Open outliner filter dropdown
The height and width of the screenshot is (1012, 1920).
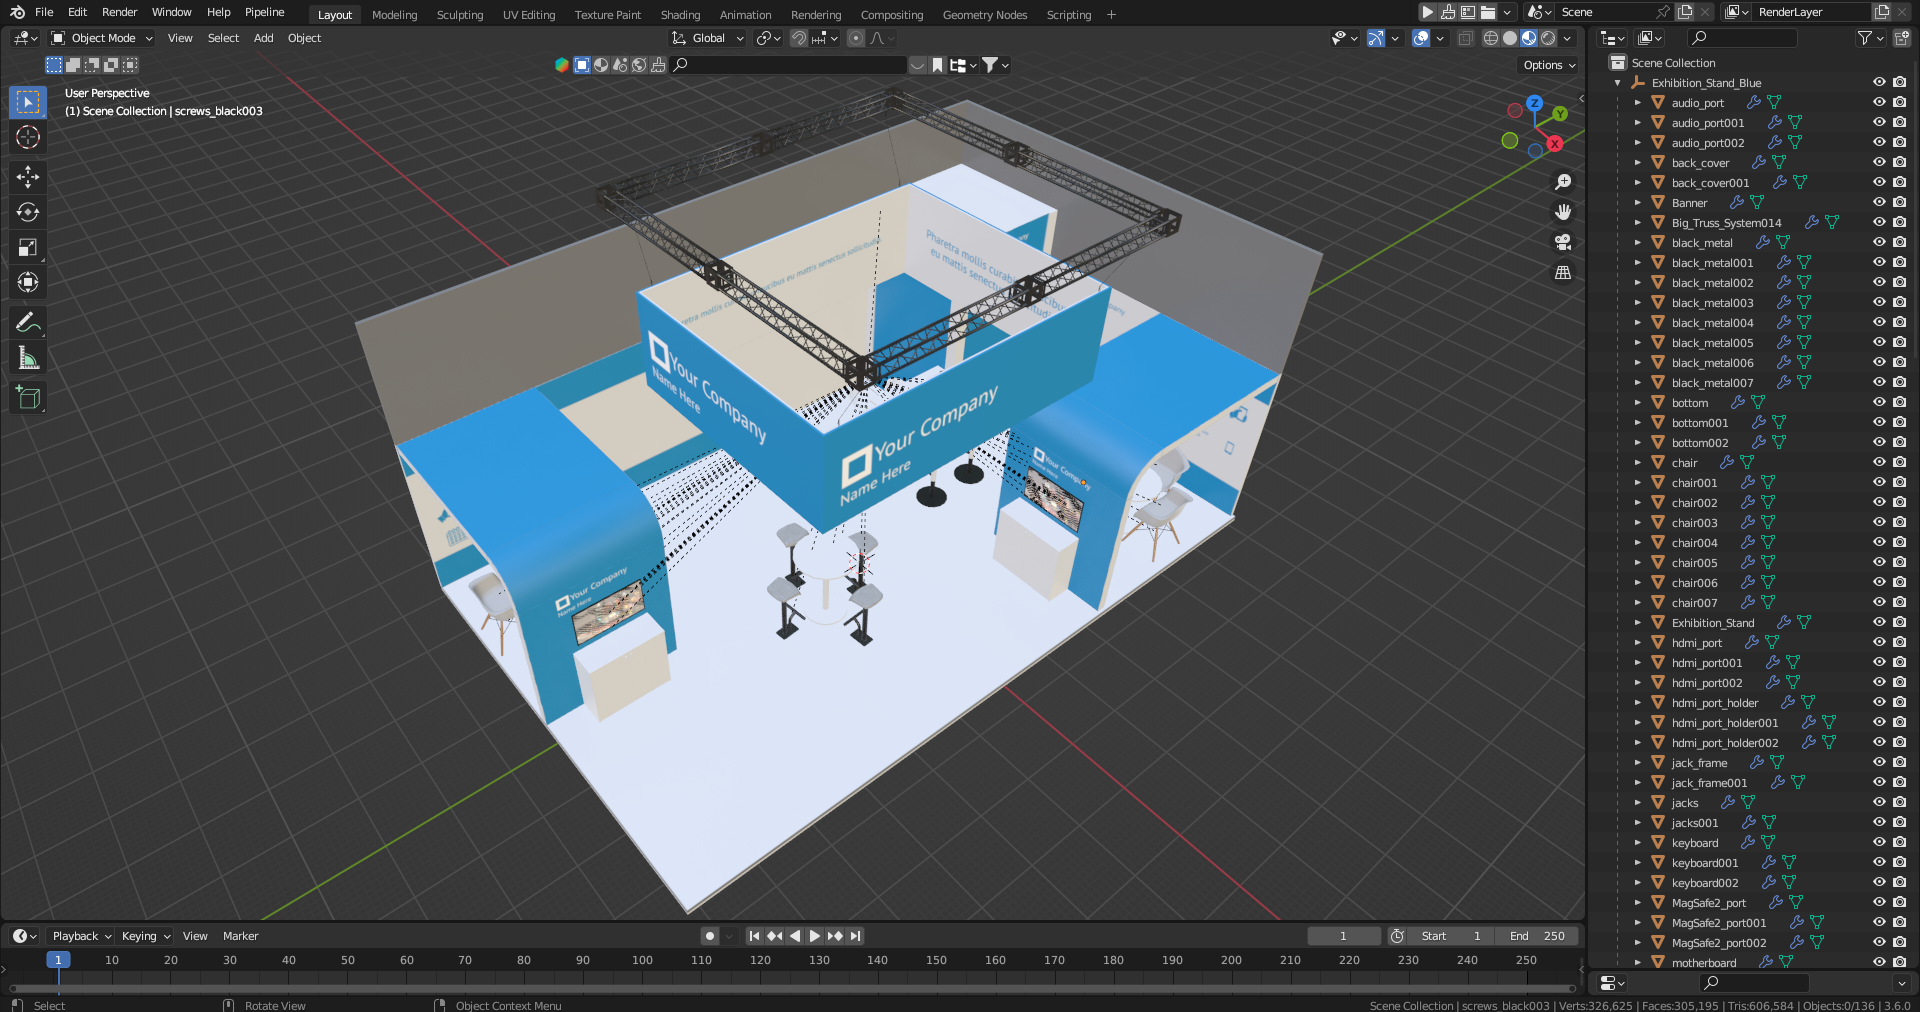click(1869, 38)
